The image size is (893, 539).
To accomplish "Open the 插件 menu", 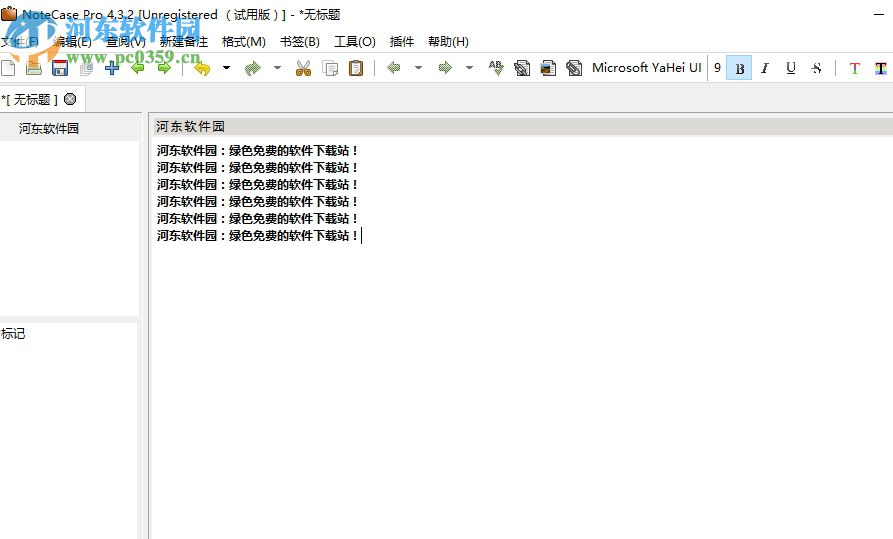I will pos(402,42).
